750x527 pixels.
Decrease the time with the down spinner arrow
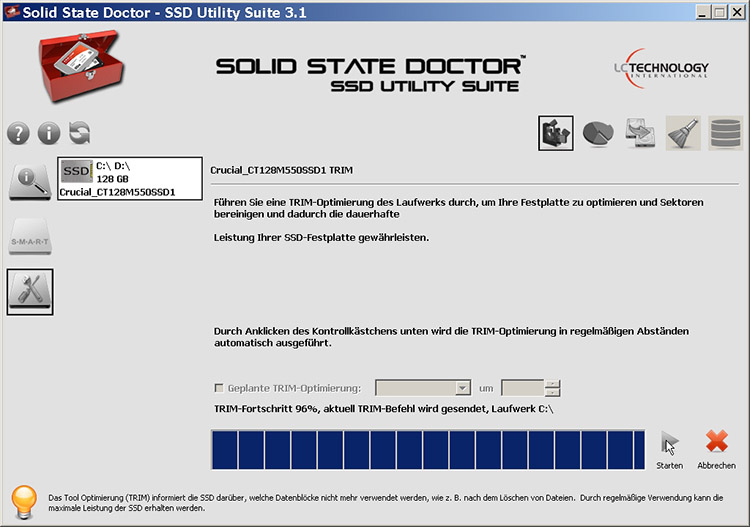(x=552, y=392)
